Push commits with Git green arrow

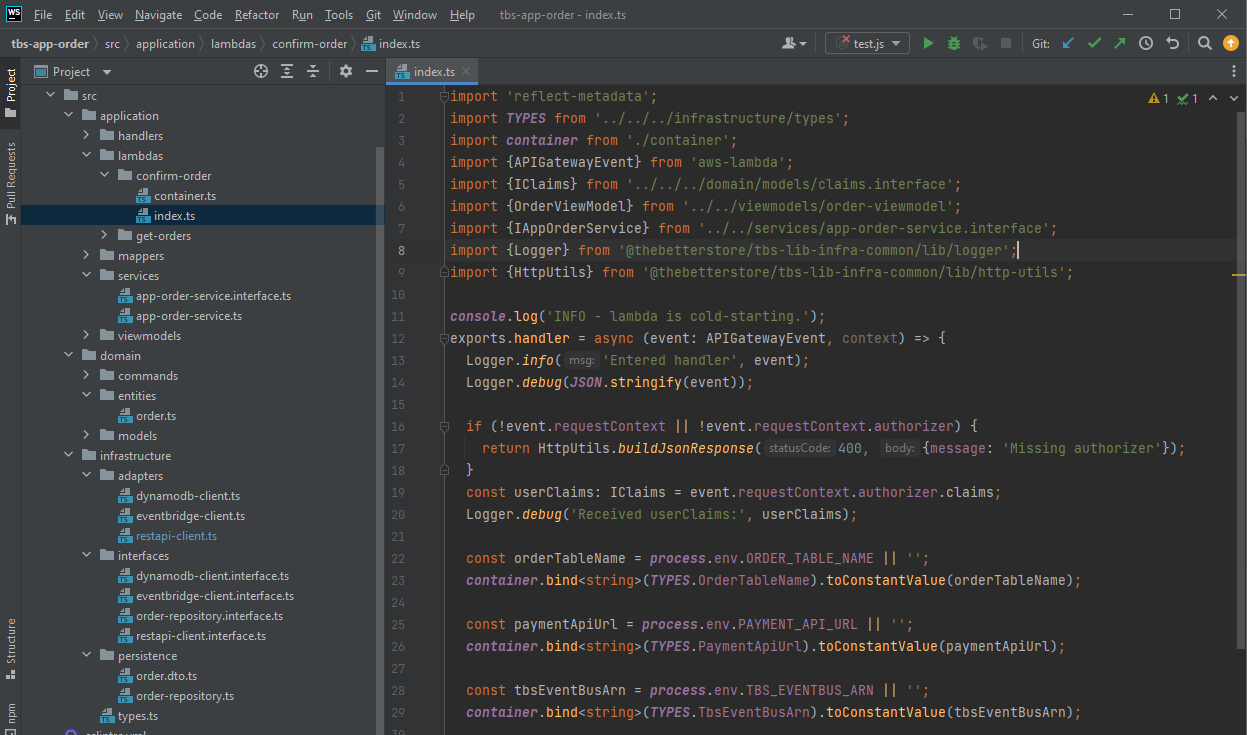coord(1119,43)
